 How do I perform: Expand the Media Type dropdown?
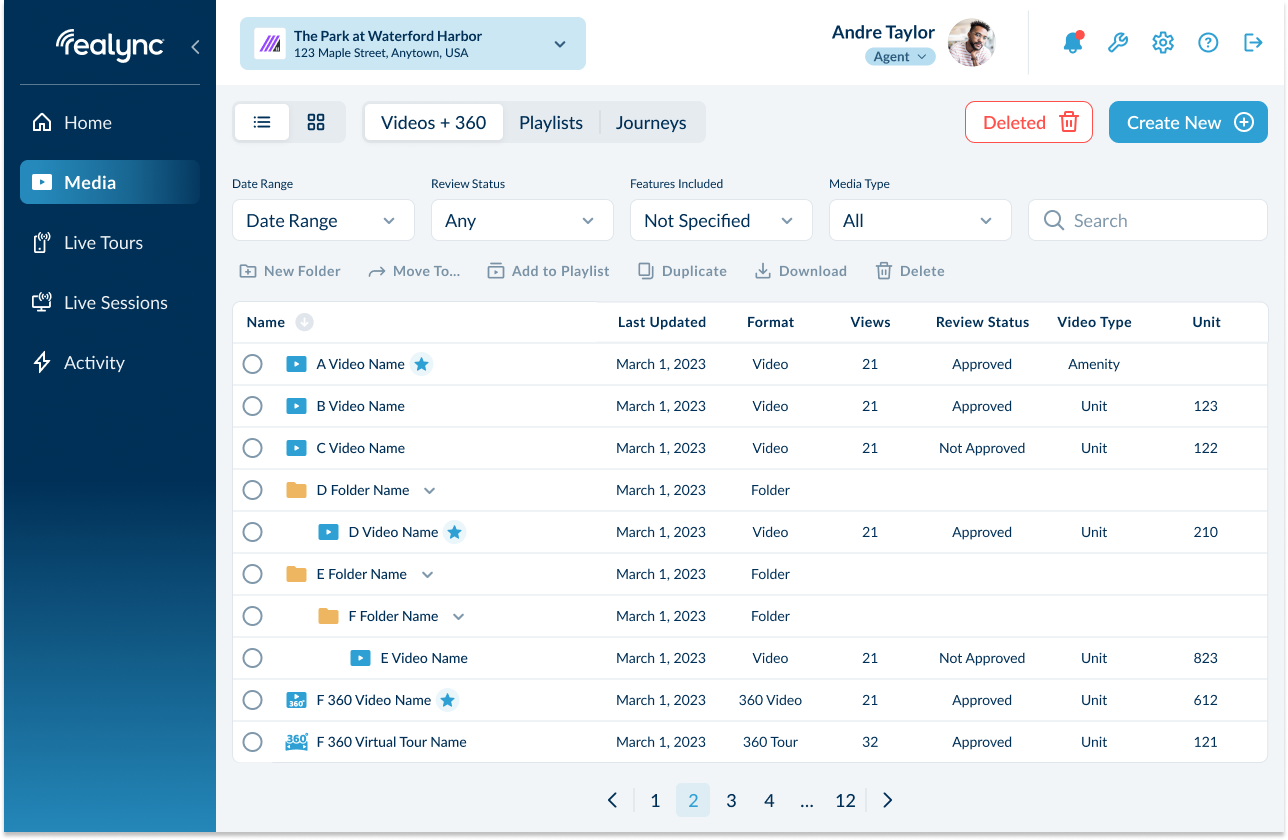(919, 221)
